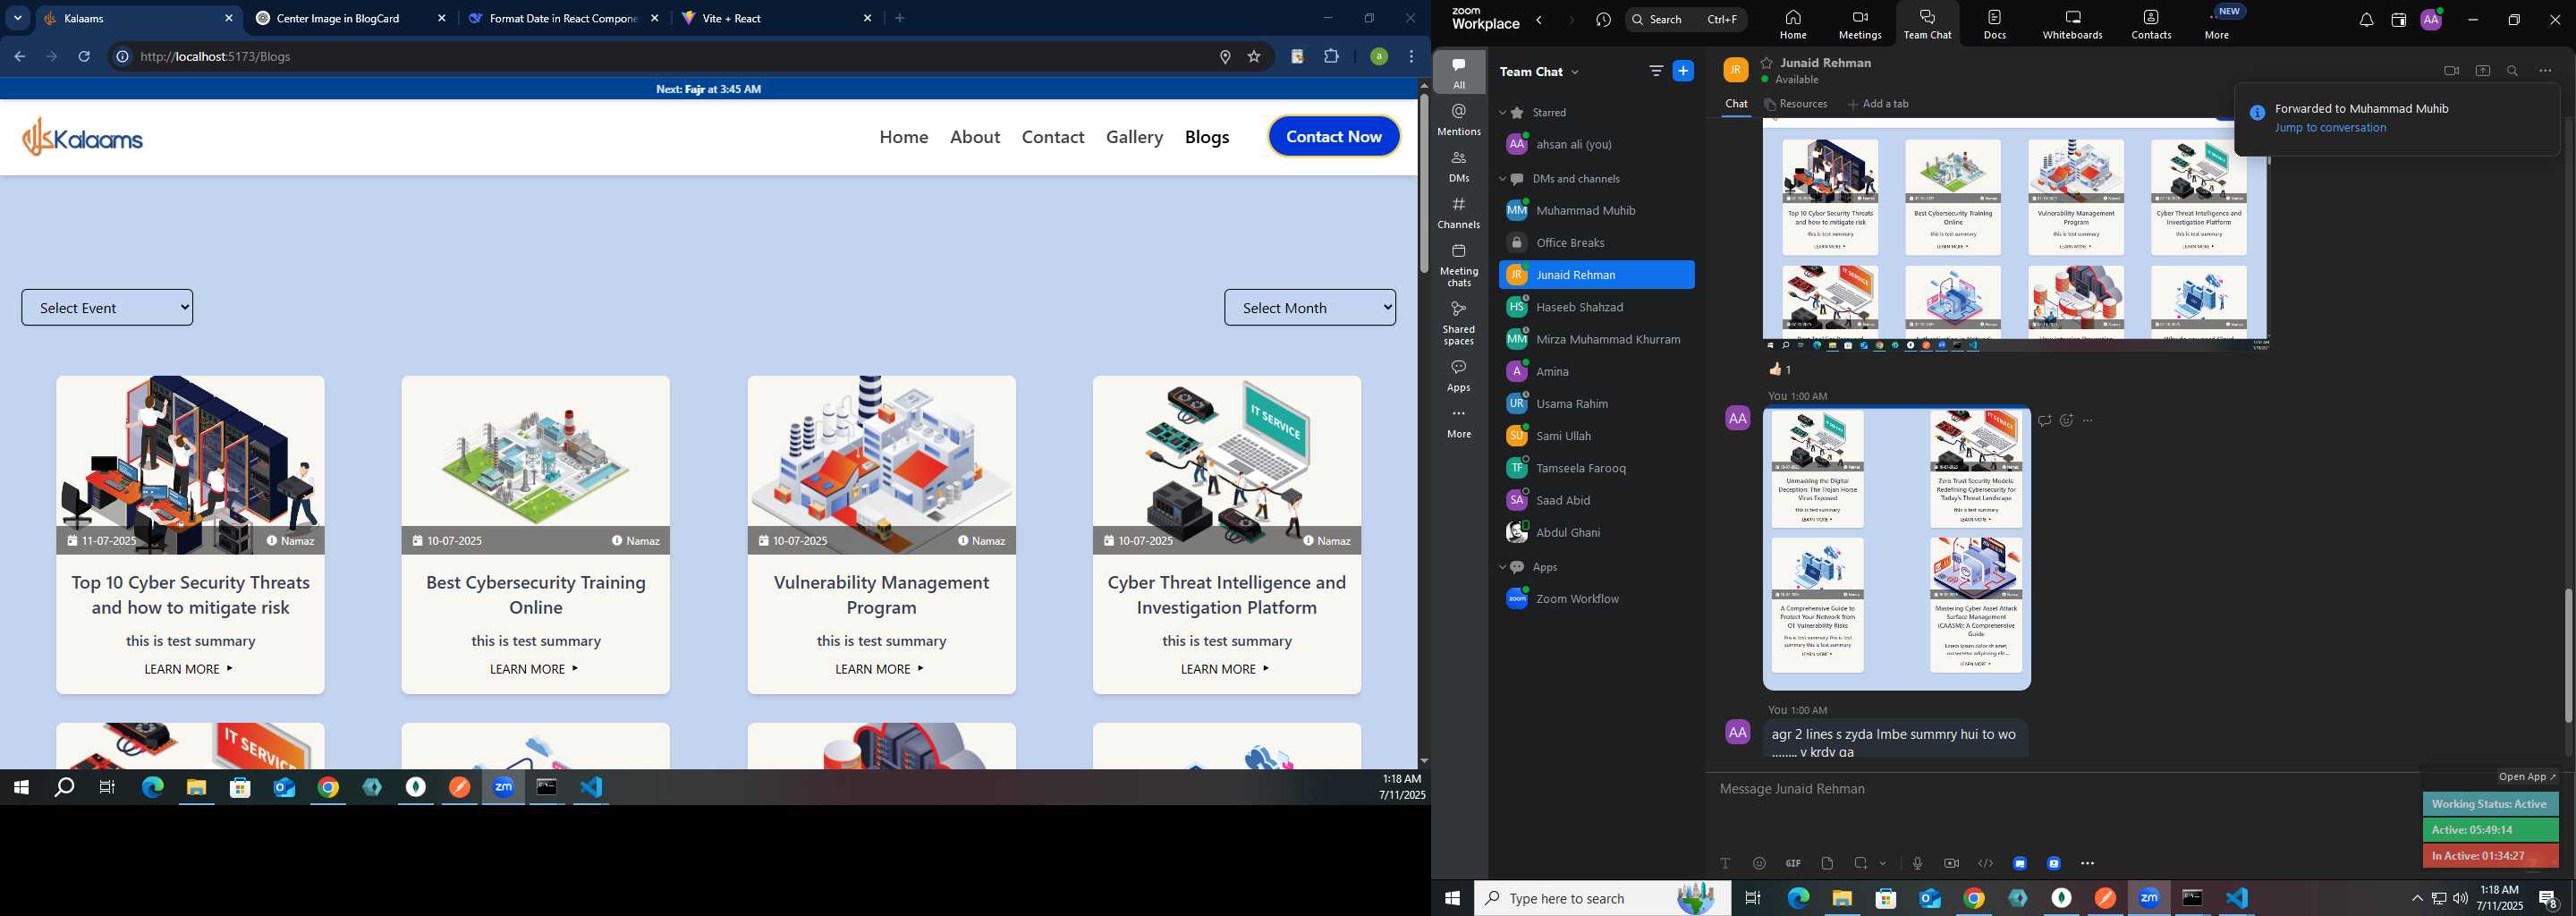Expand the Team Chat header dropdown
Screen dimensions: 2576x916
coord(1575,72)
